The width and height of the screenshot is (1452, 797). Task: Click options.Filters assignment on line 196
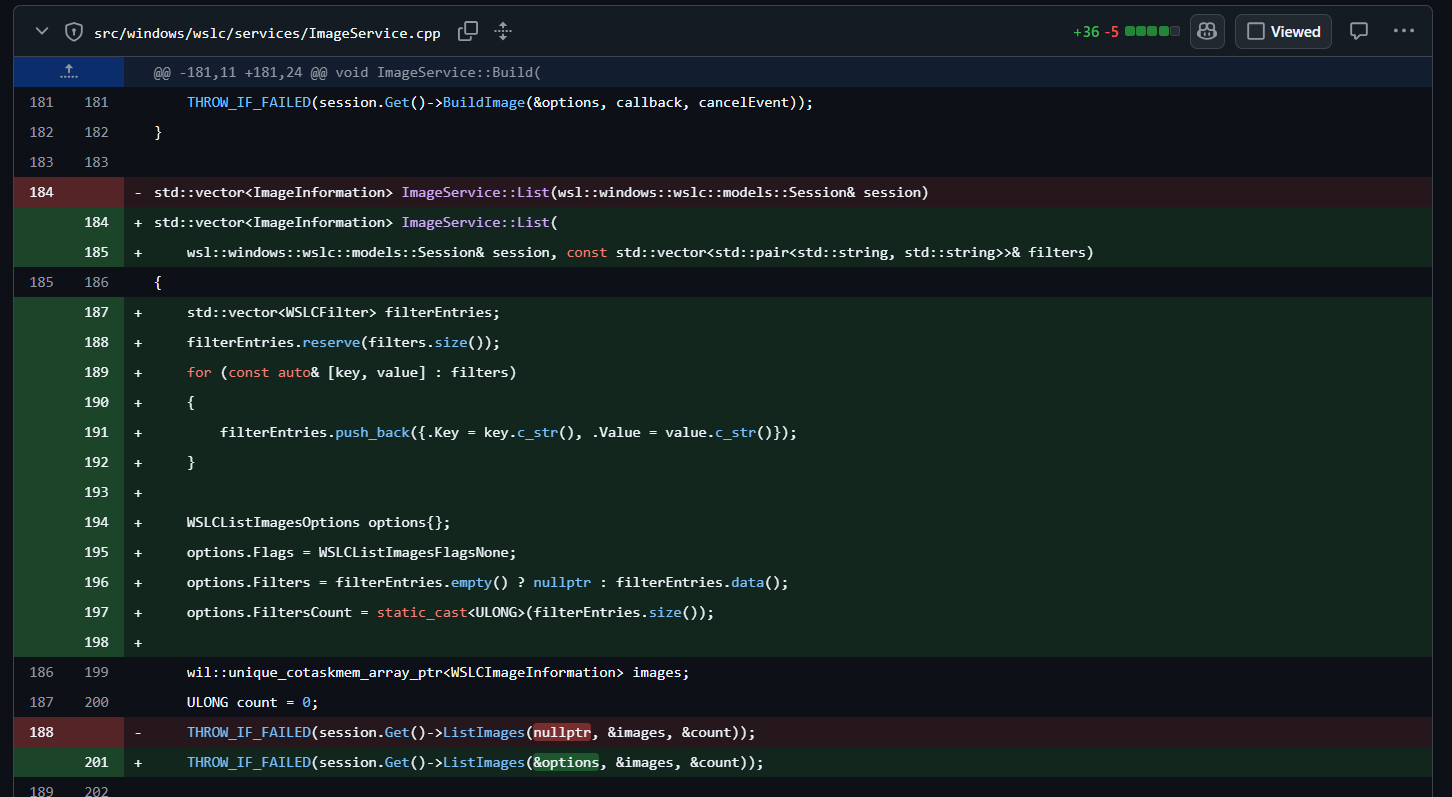point(488,582)
